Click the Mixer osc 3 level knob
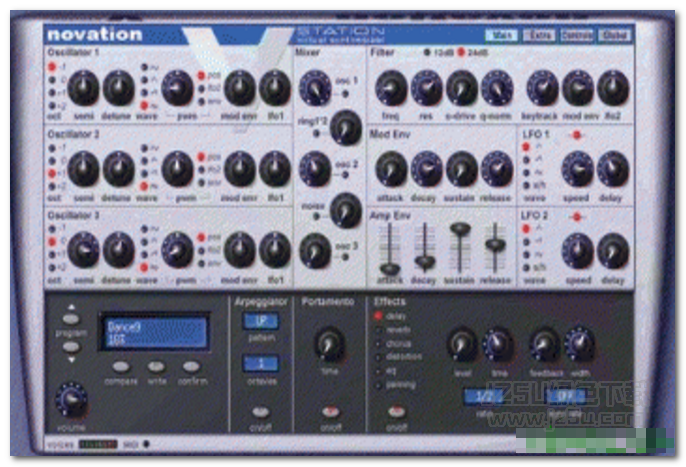686x467 pixels. [315, 251]
